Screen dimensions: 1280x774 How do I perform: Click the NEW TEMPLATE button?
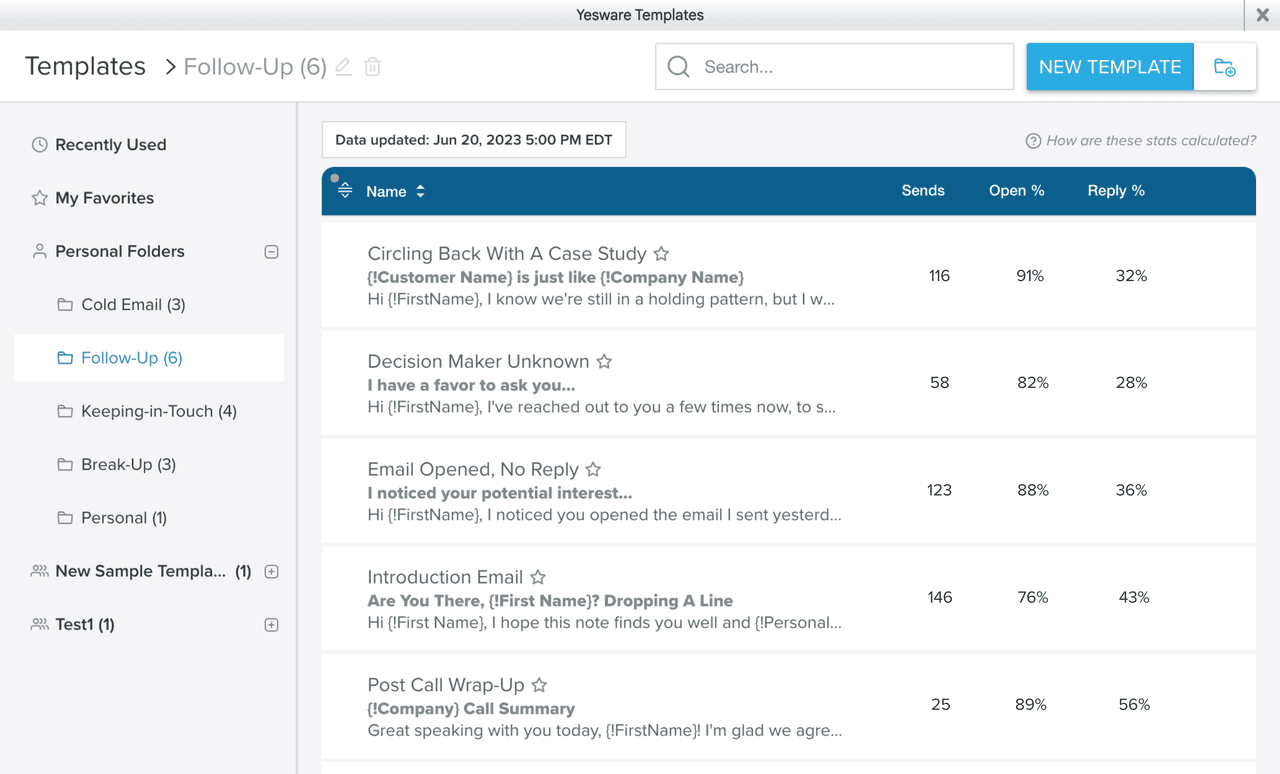[x=1109, y=66]
